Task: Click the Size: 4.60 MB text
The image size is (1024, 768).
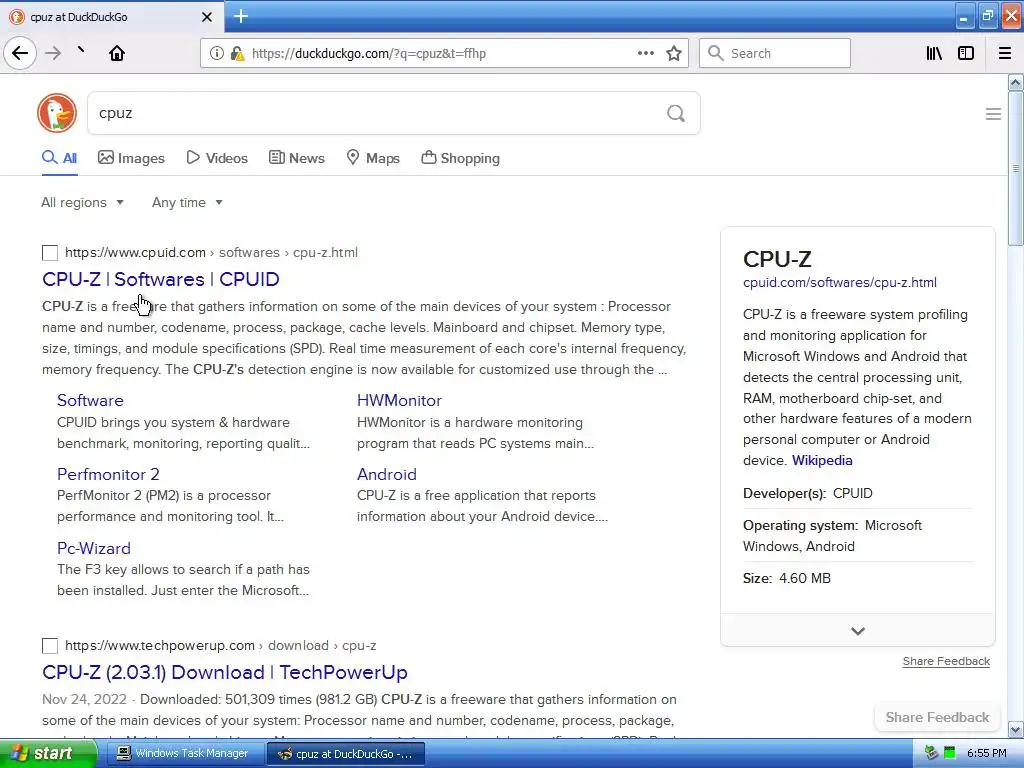Action: [x=786, y=579]
